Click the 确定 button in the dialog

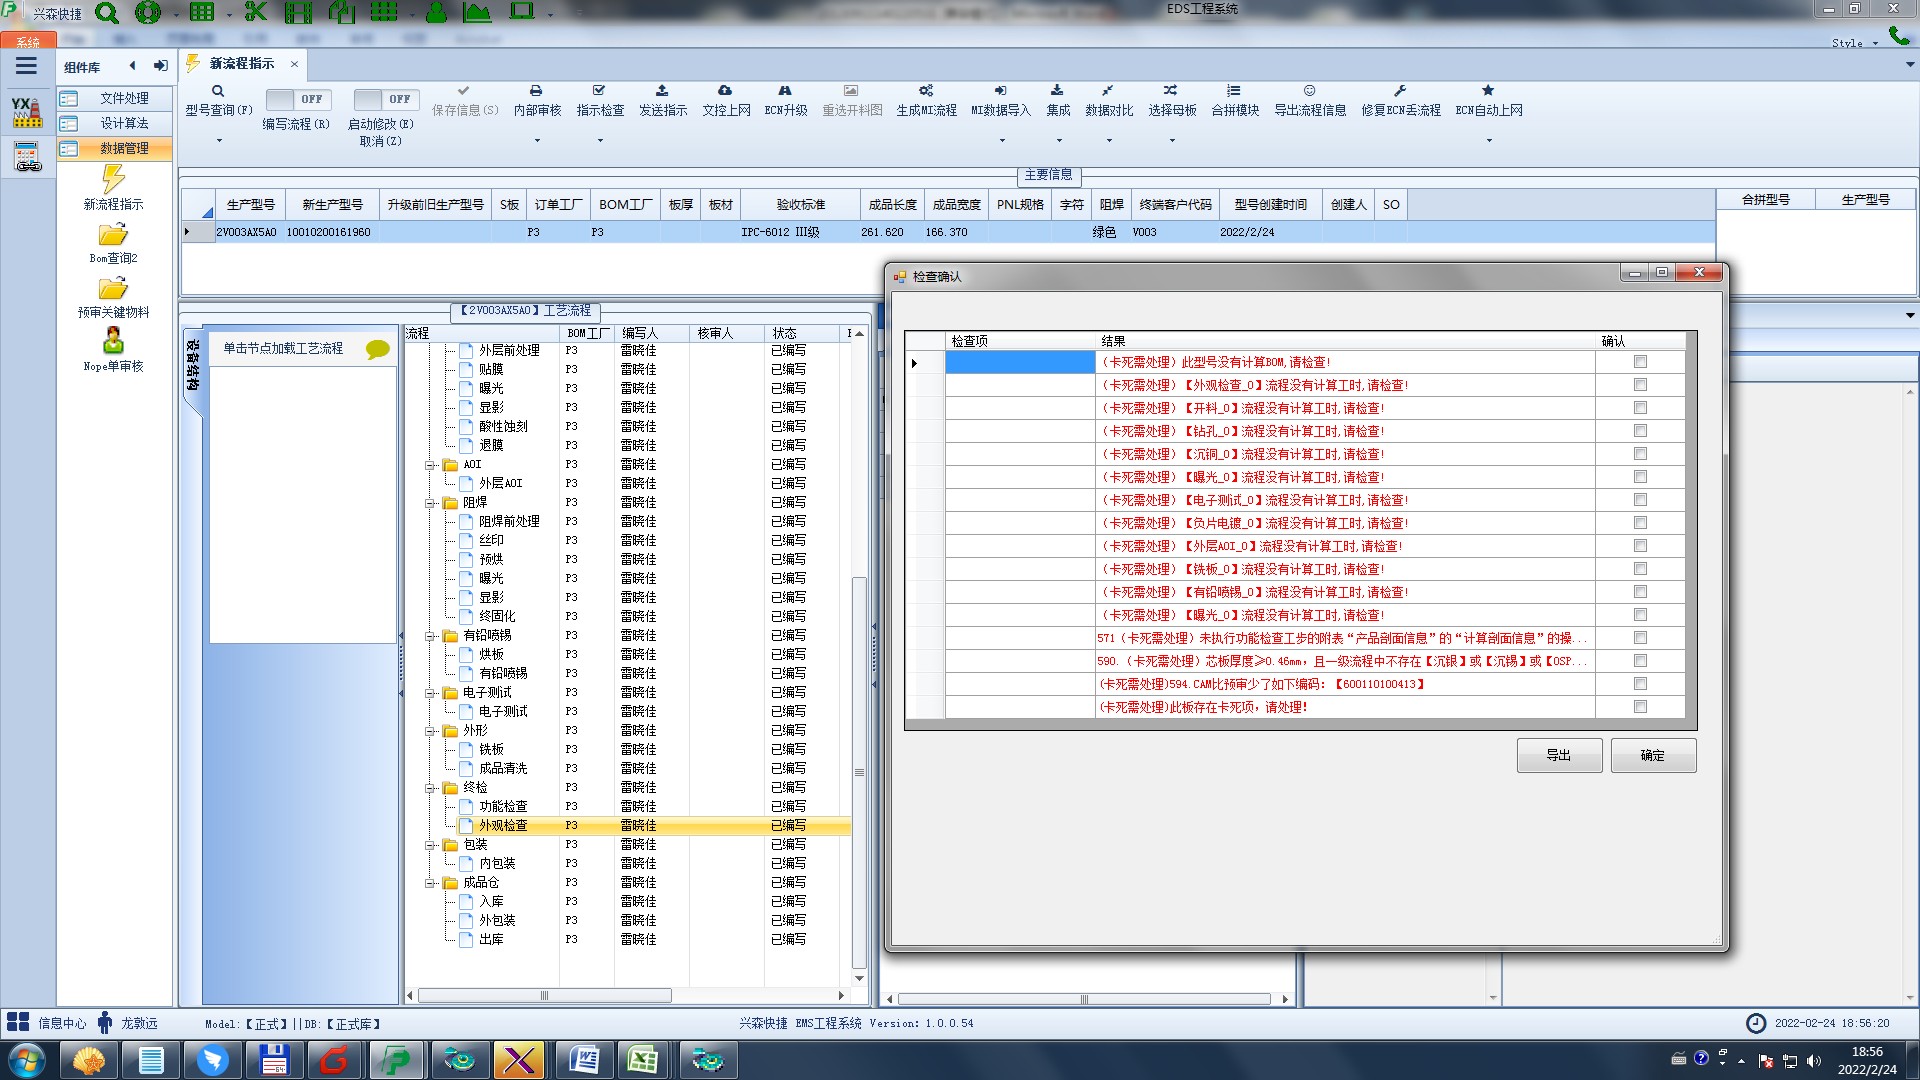pyautogui.click(x=1652, y=755)
